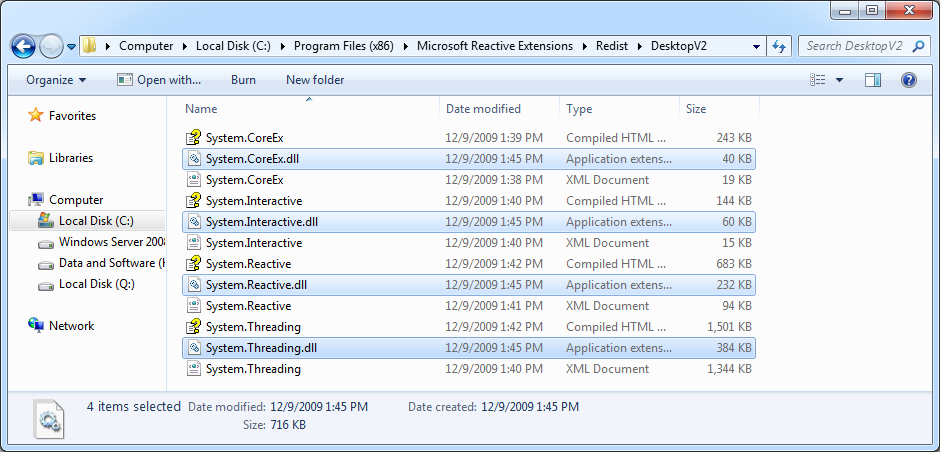Click the Refresh button next to address bar
Screen dimensions: 940x452
click(x=779, y=46)
